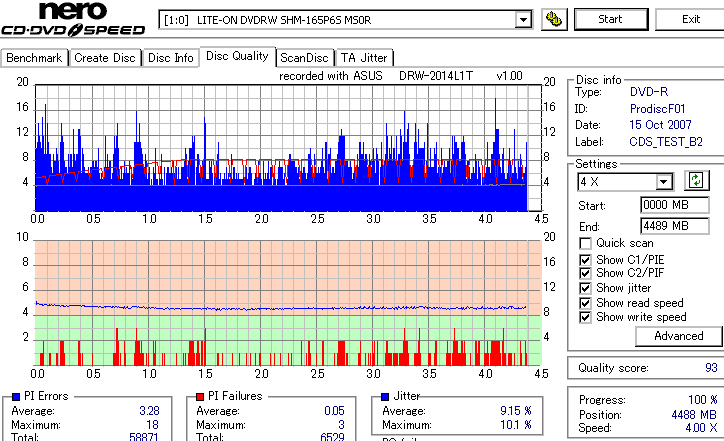Click the Start position 0000 MB field

point(675,205)
